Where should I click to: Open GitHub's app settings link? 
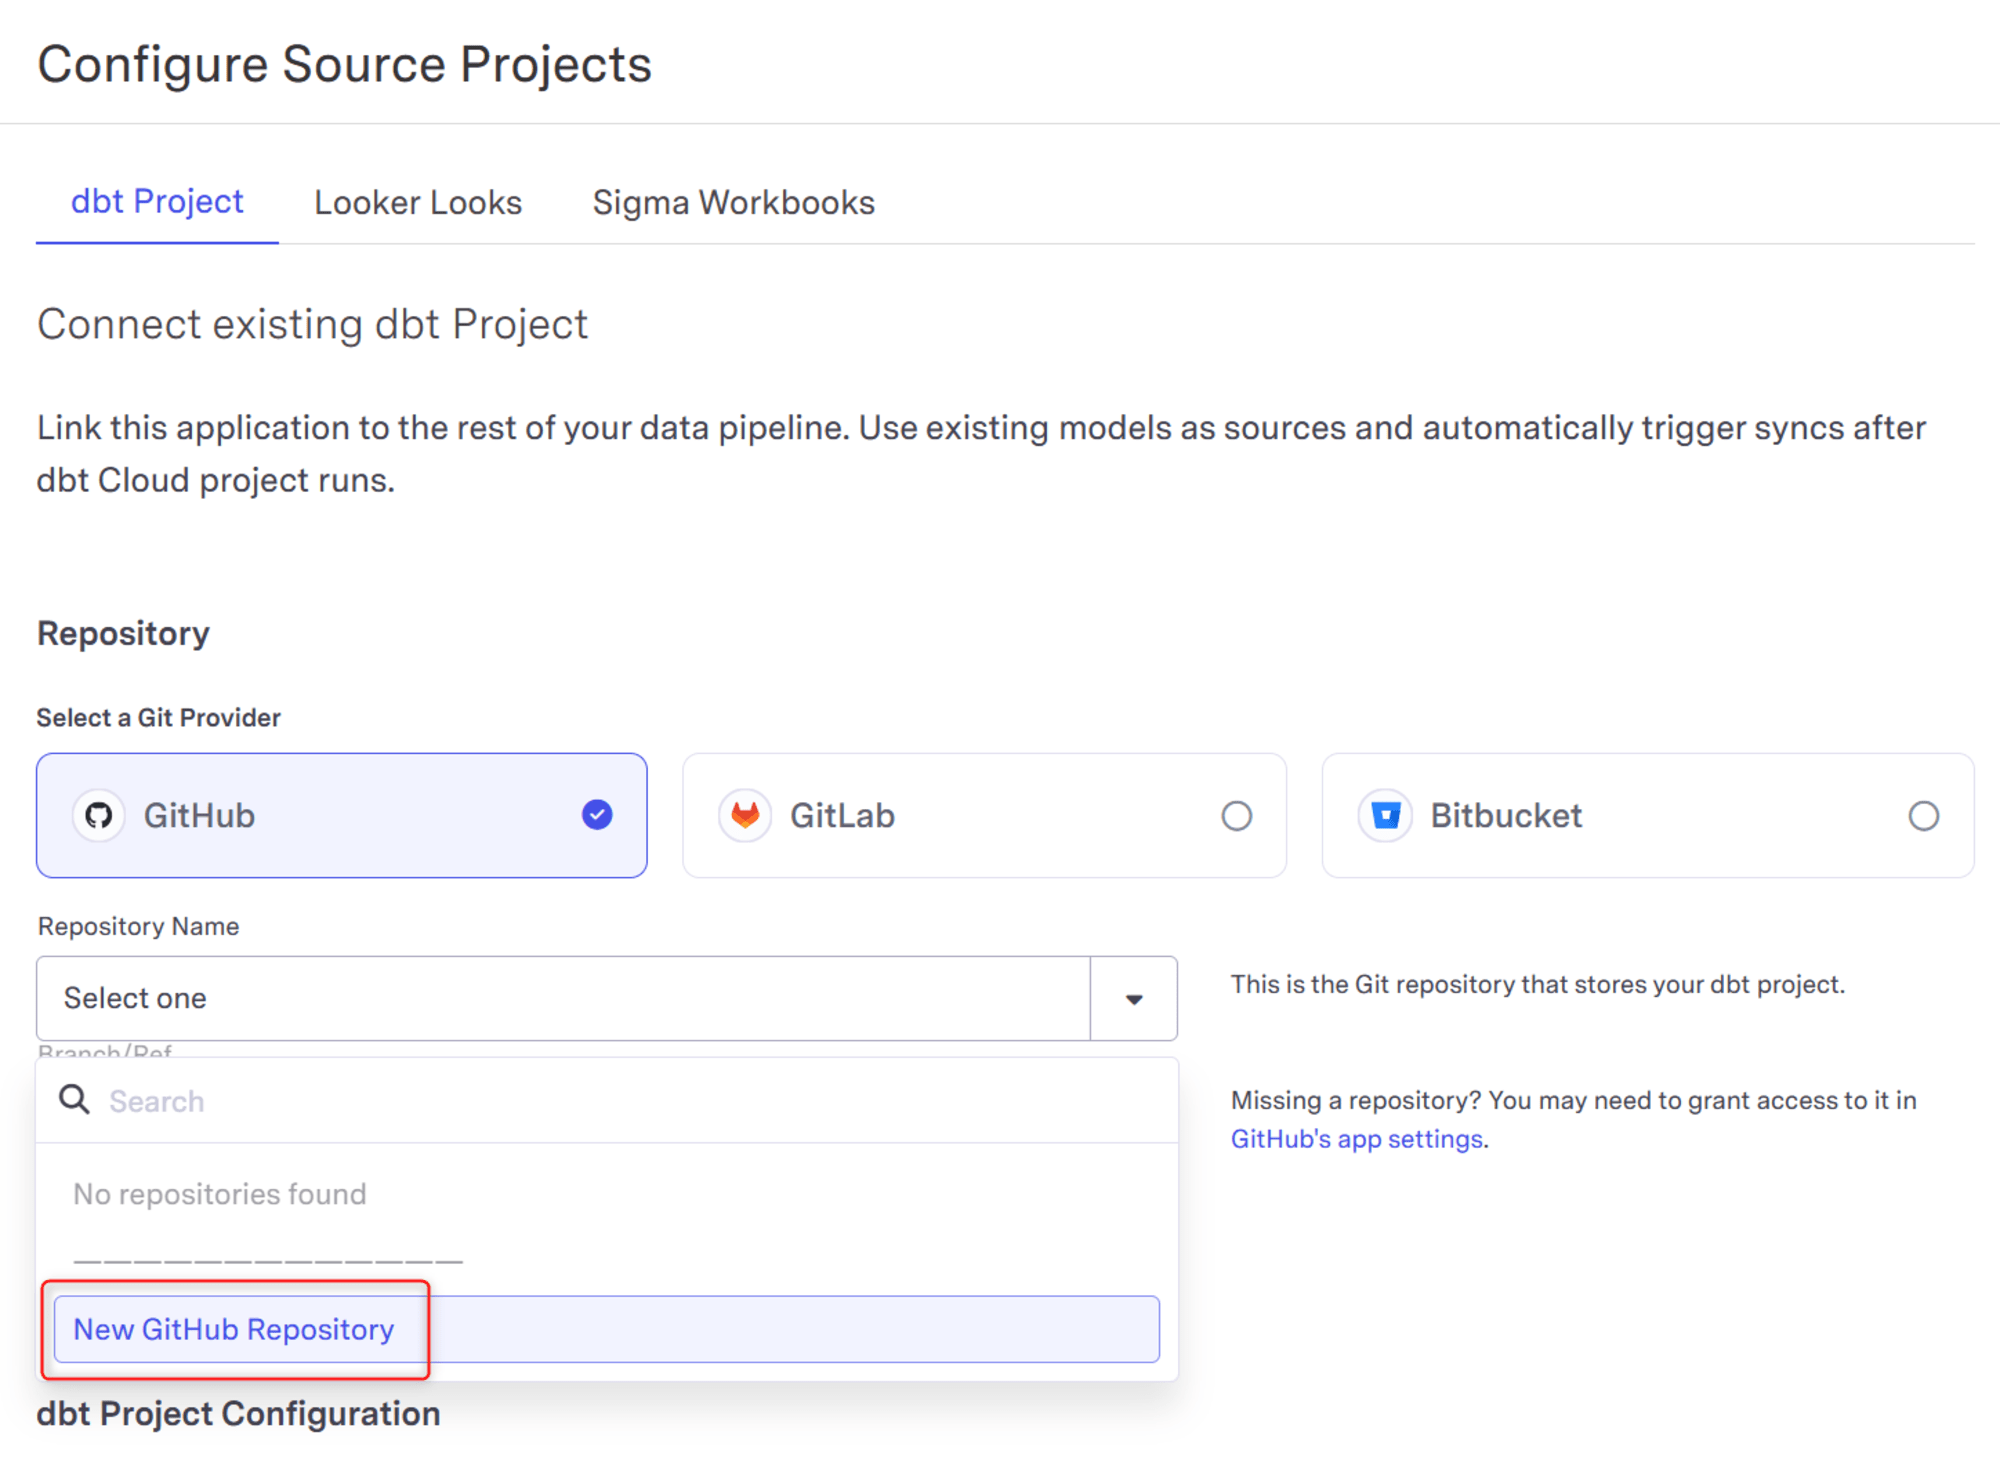[x=1356, y=1139]
